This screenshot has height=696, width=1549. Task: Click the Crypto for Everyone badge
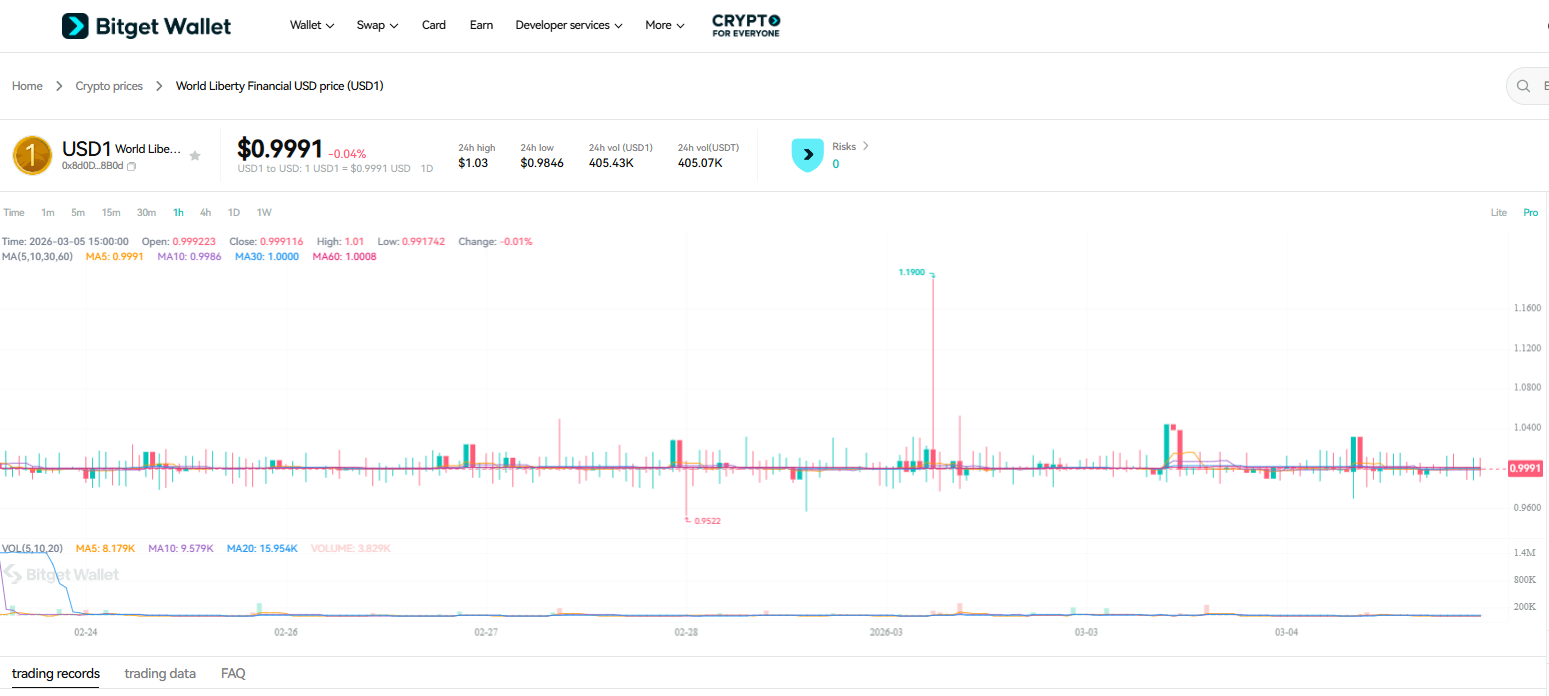point(746,24)
